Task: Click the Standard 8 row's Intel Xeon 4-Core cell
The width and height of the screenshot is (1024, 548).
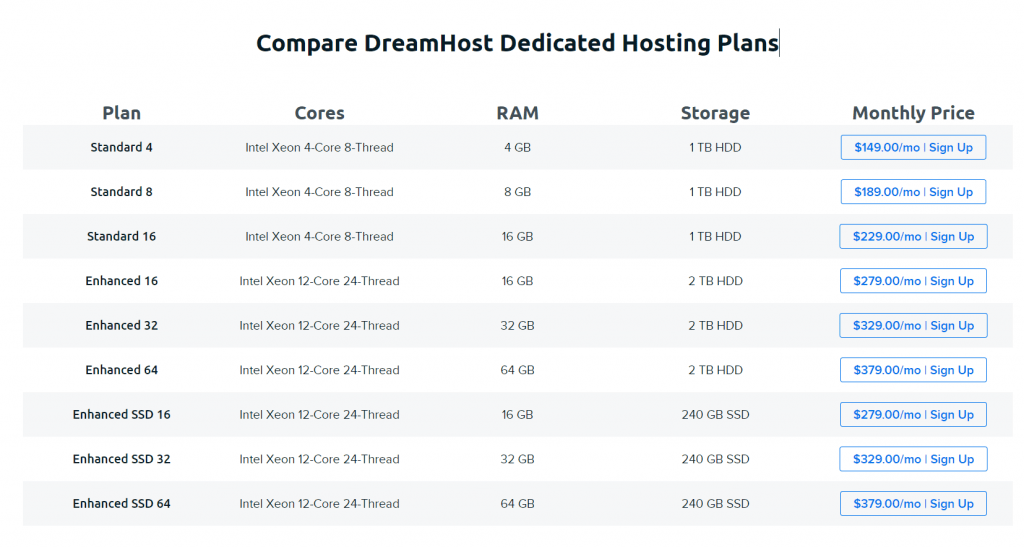Action: pyautogui.click(x=319, y=192)
